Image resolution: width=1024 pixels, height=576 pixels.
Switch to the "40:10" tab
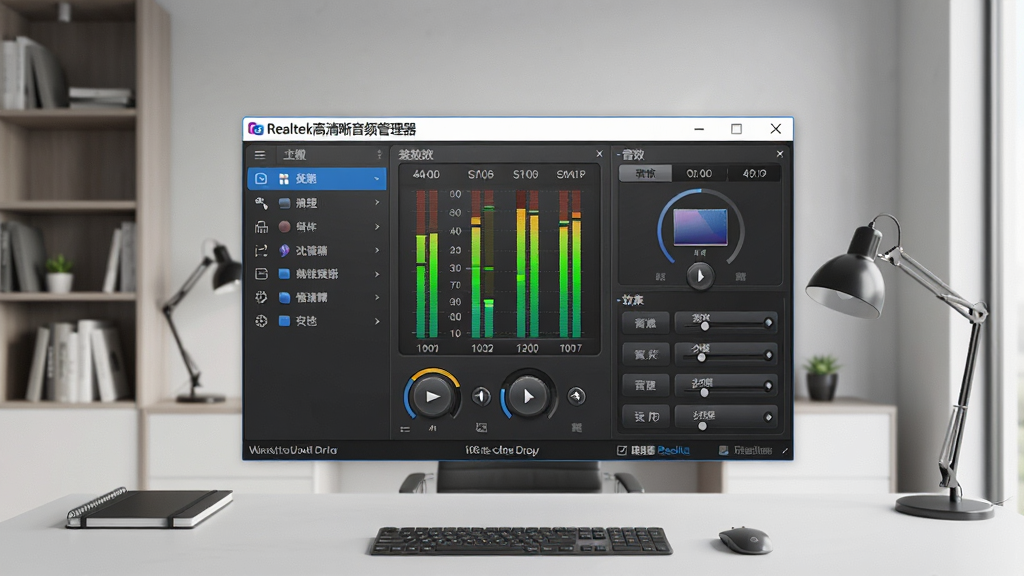click(x=754, y=173)
